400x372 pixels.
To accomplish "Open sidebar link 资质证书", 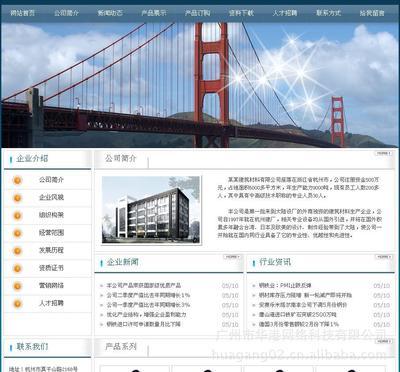I will pos(51,268).
